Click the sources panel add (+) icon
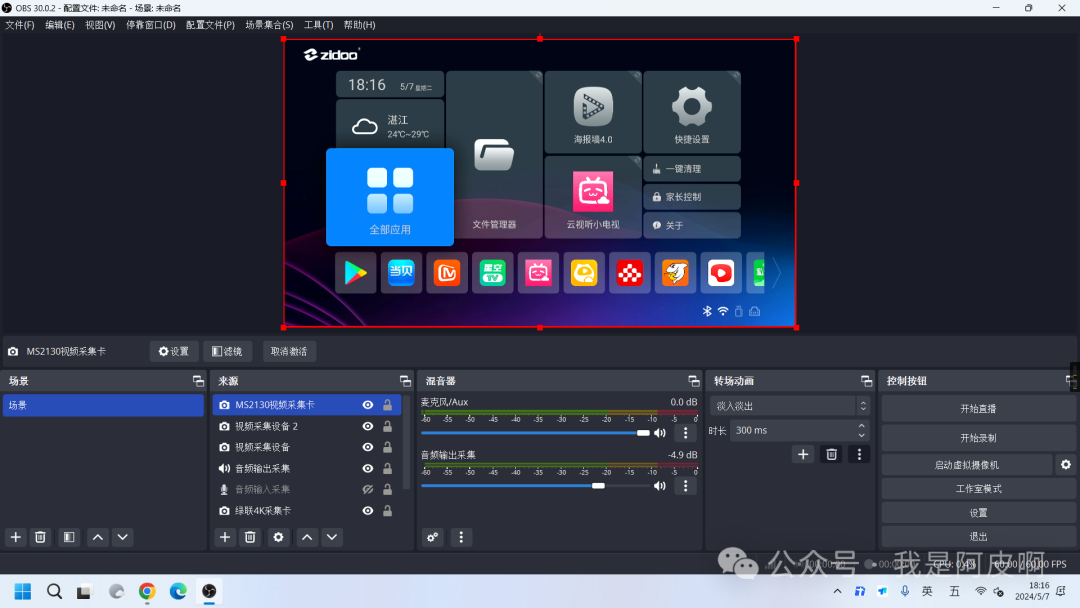The width and height of the screenshot is (1080, 608). [x=226, y=537]
